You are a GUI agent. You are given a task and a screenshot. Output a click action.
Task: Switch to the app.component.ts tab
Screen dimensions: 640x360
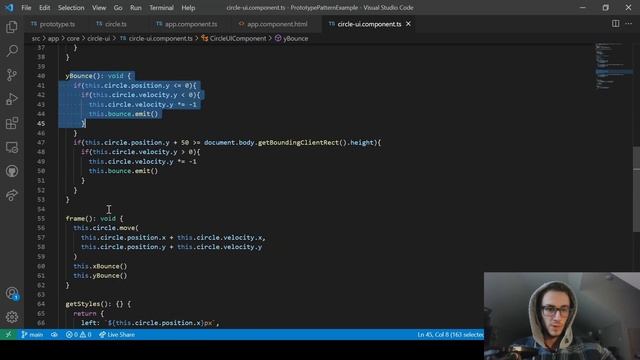point(187,24)
